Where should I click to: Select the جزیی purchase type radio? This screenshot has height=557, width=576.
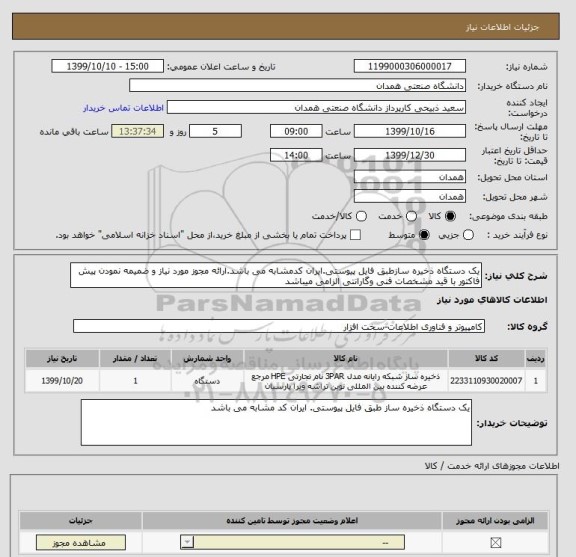[x=468, y=235]
